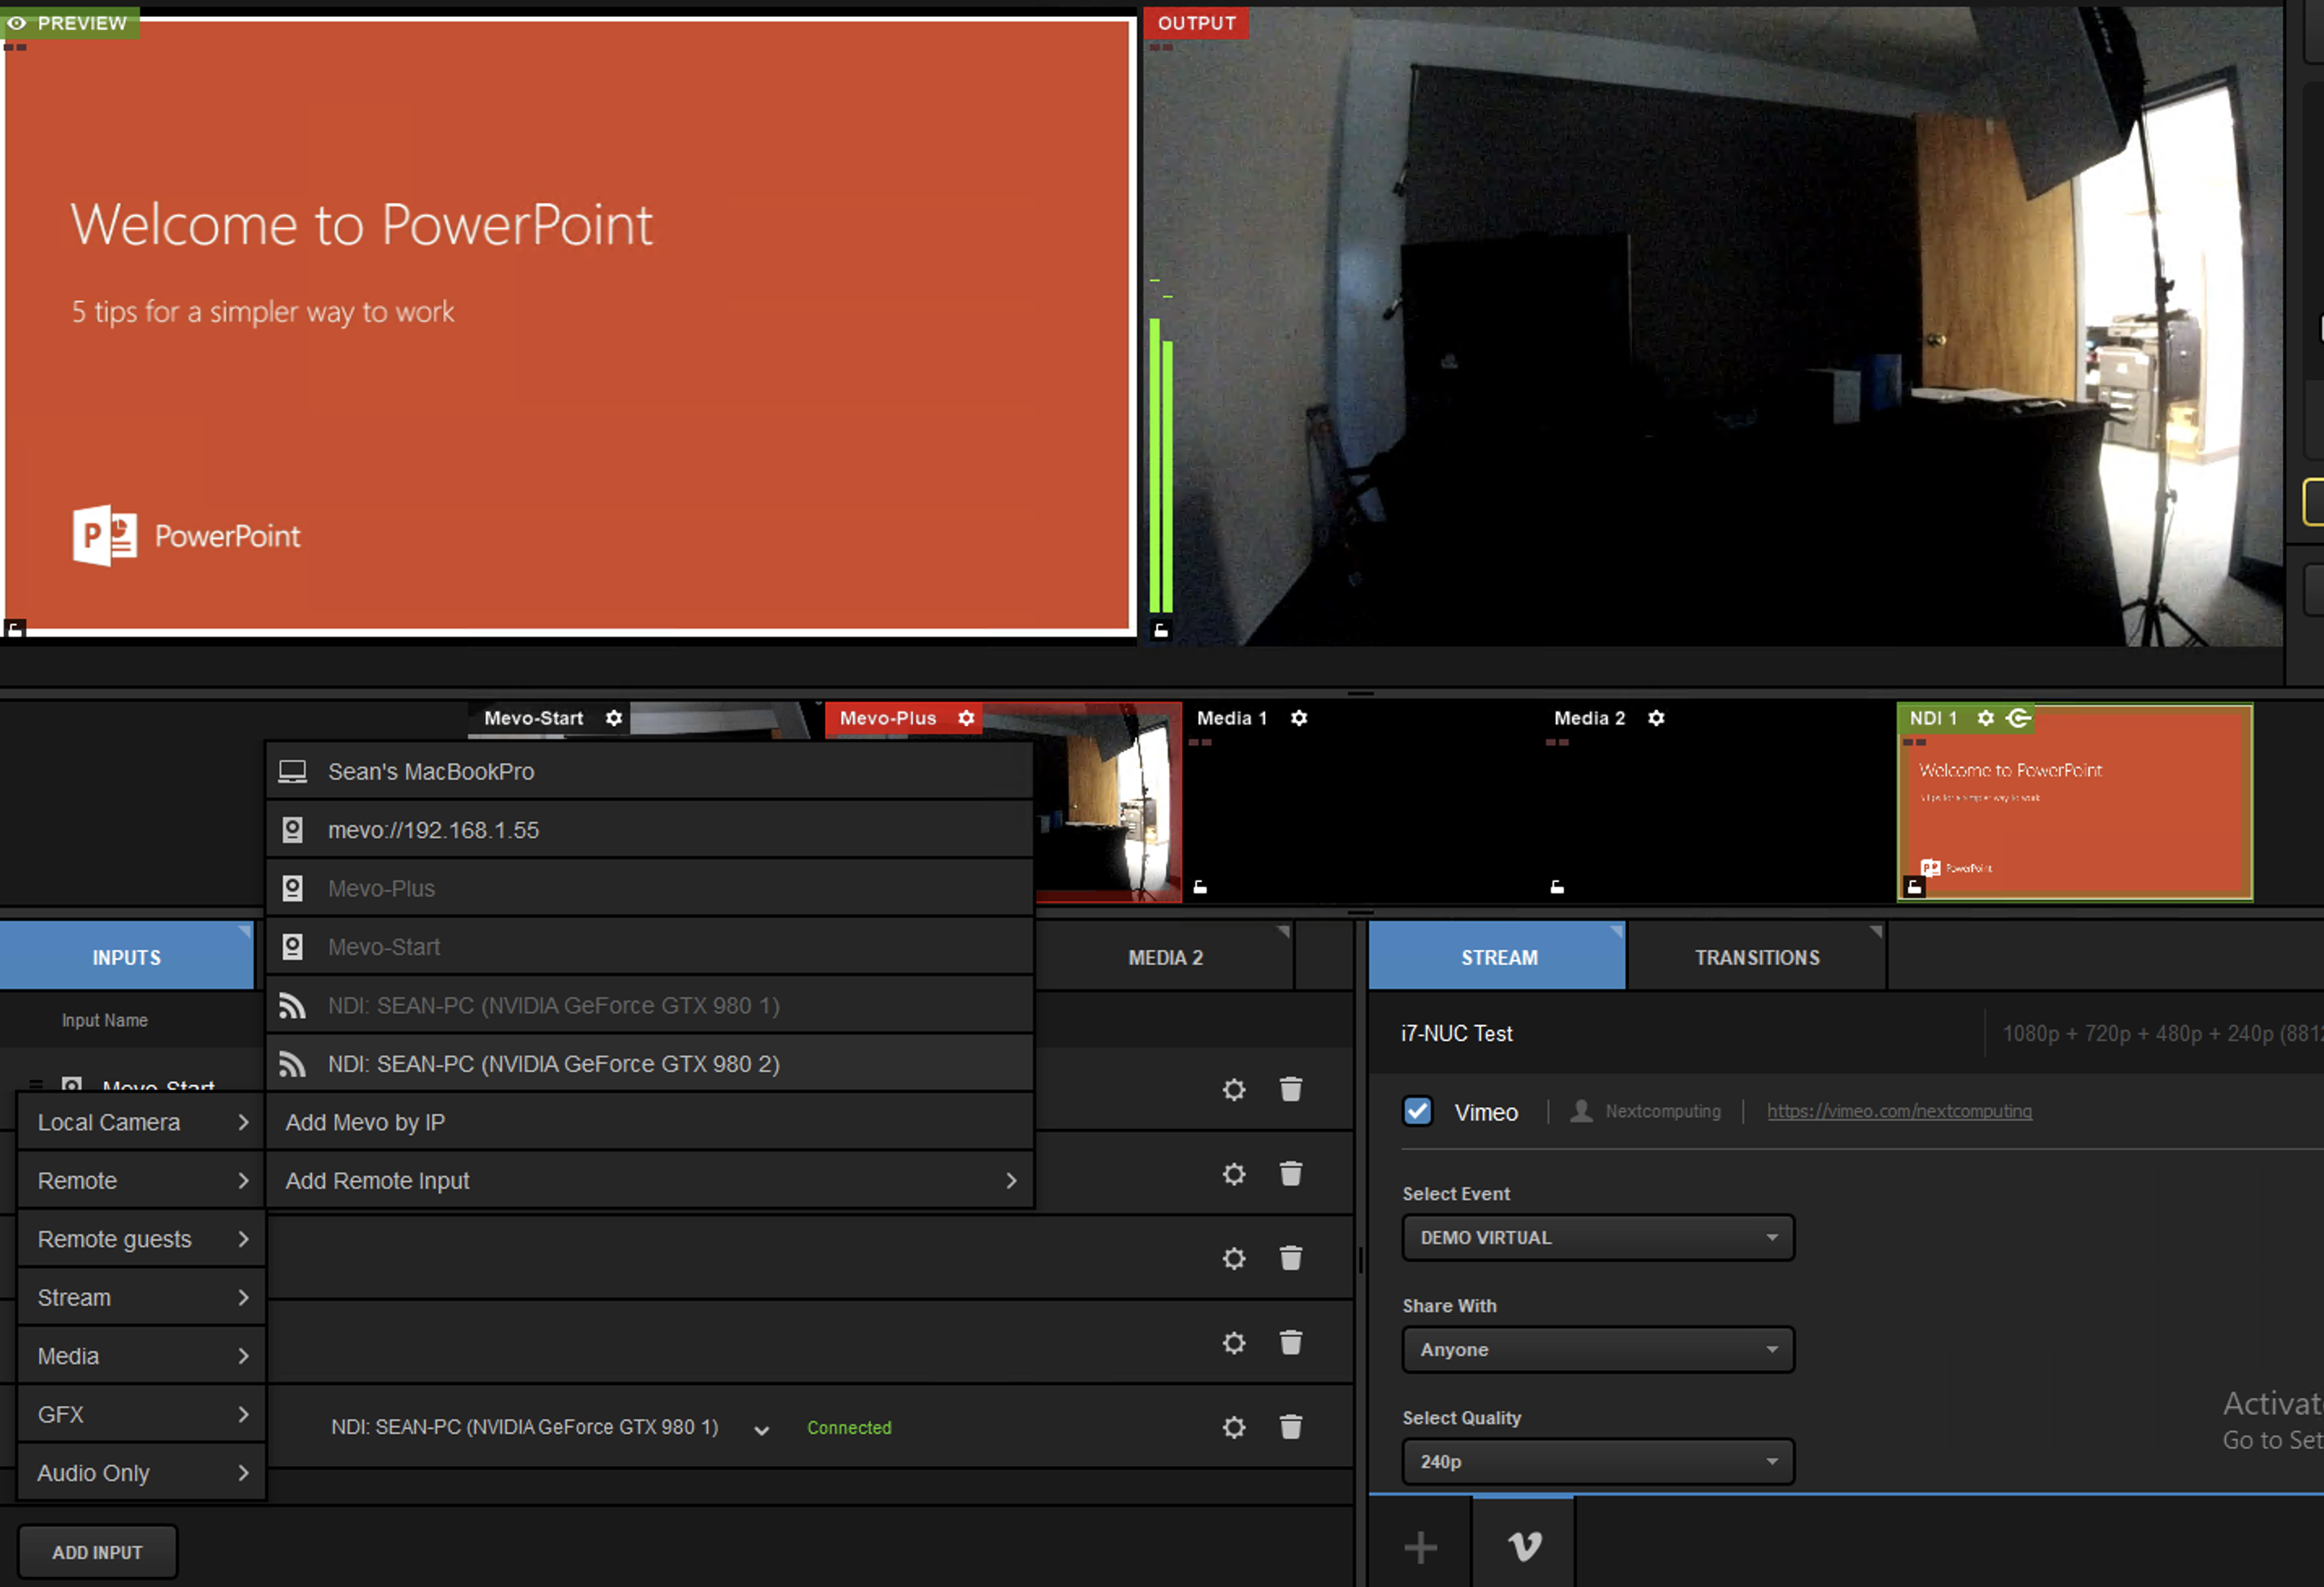2324x1587 pixels.
Task: Choose Sean's MacBookPro from the source list
Action: pyautogui.click(x=650, y=771)
